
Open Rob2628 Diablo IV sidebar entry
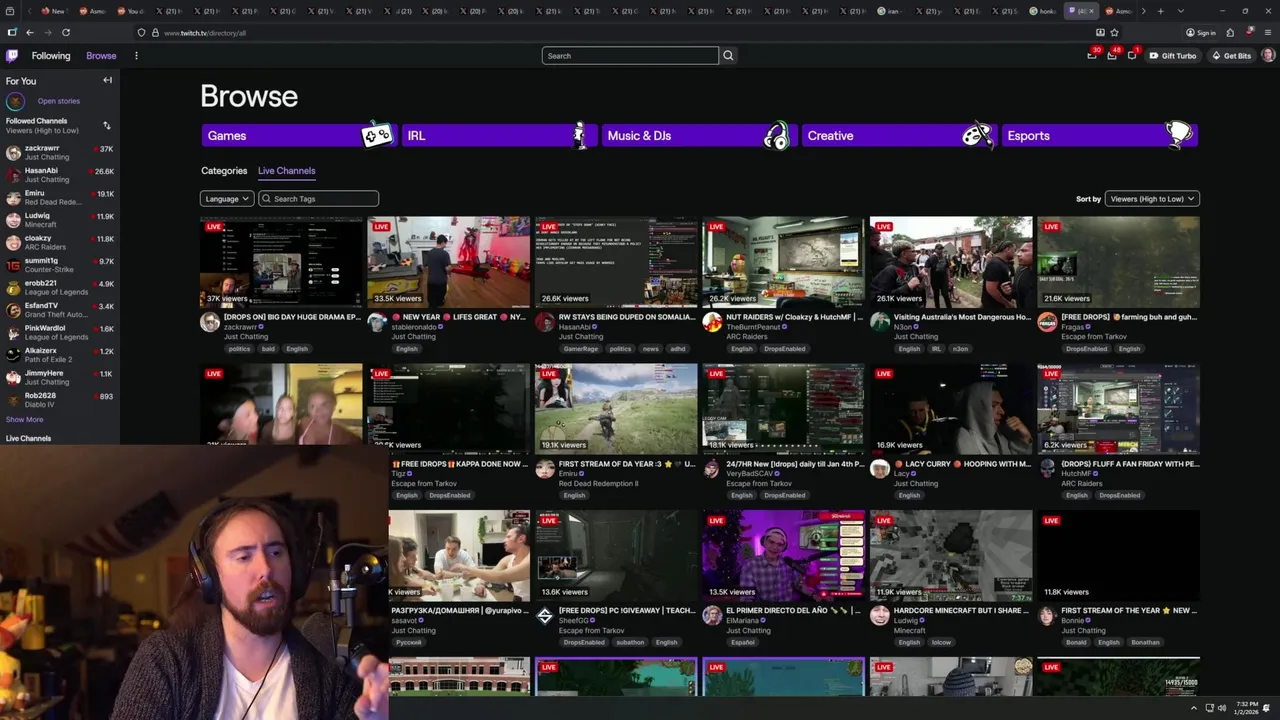[x=60, y=399]
